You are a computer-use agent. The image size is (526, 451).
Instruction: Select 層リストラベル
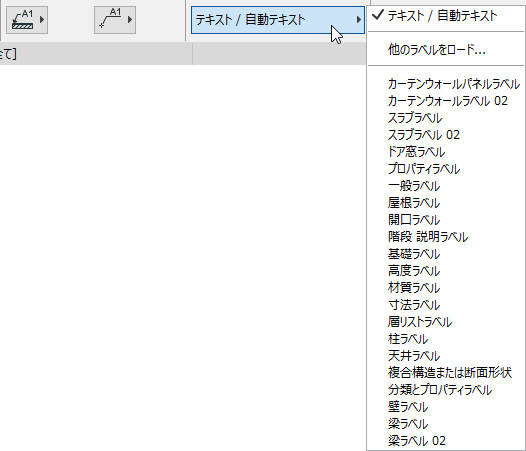point(445,322)
